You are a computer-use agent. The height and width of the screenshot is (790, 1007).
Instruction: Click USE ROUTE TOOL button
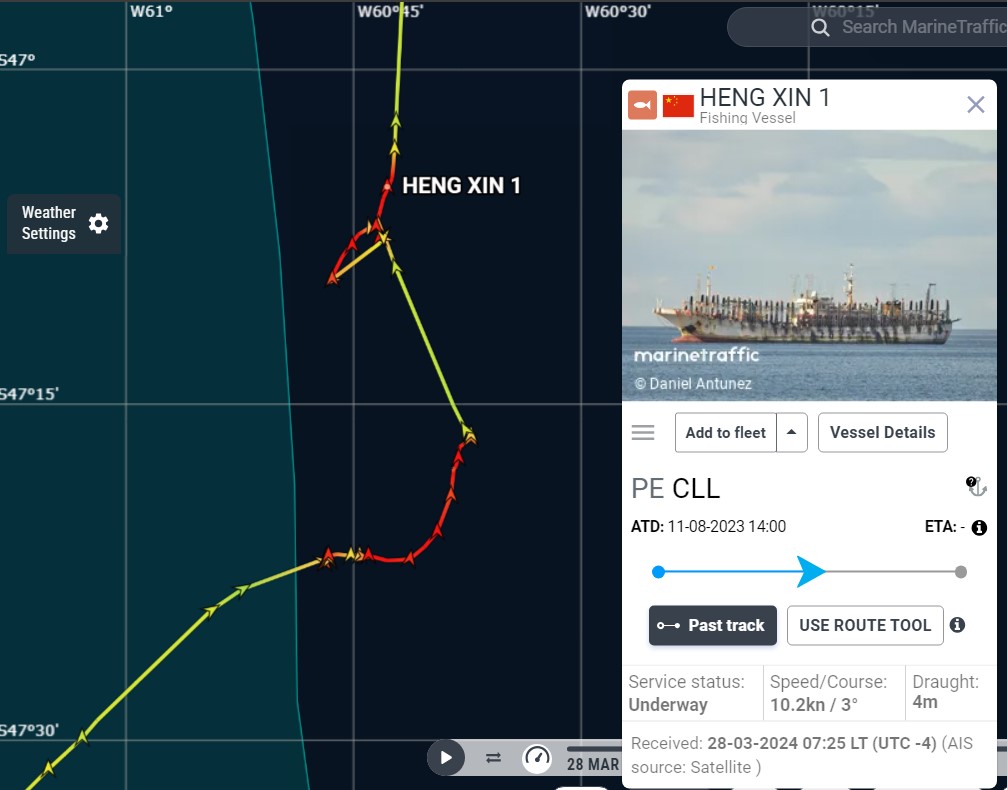point(865,625)
